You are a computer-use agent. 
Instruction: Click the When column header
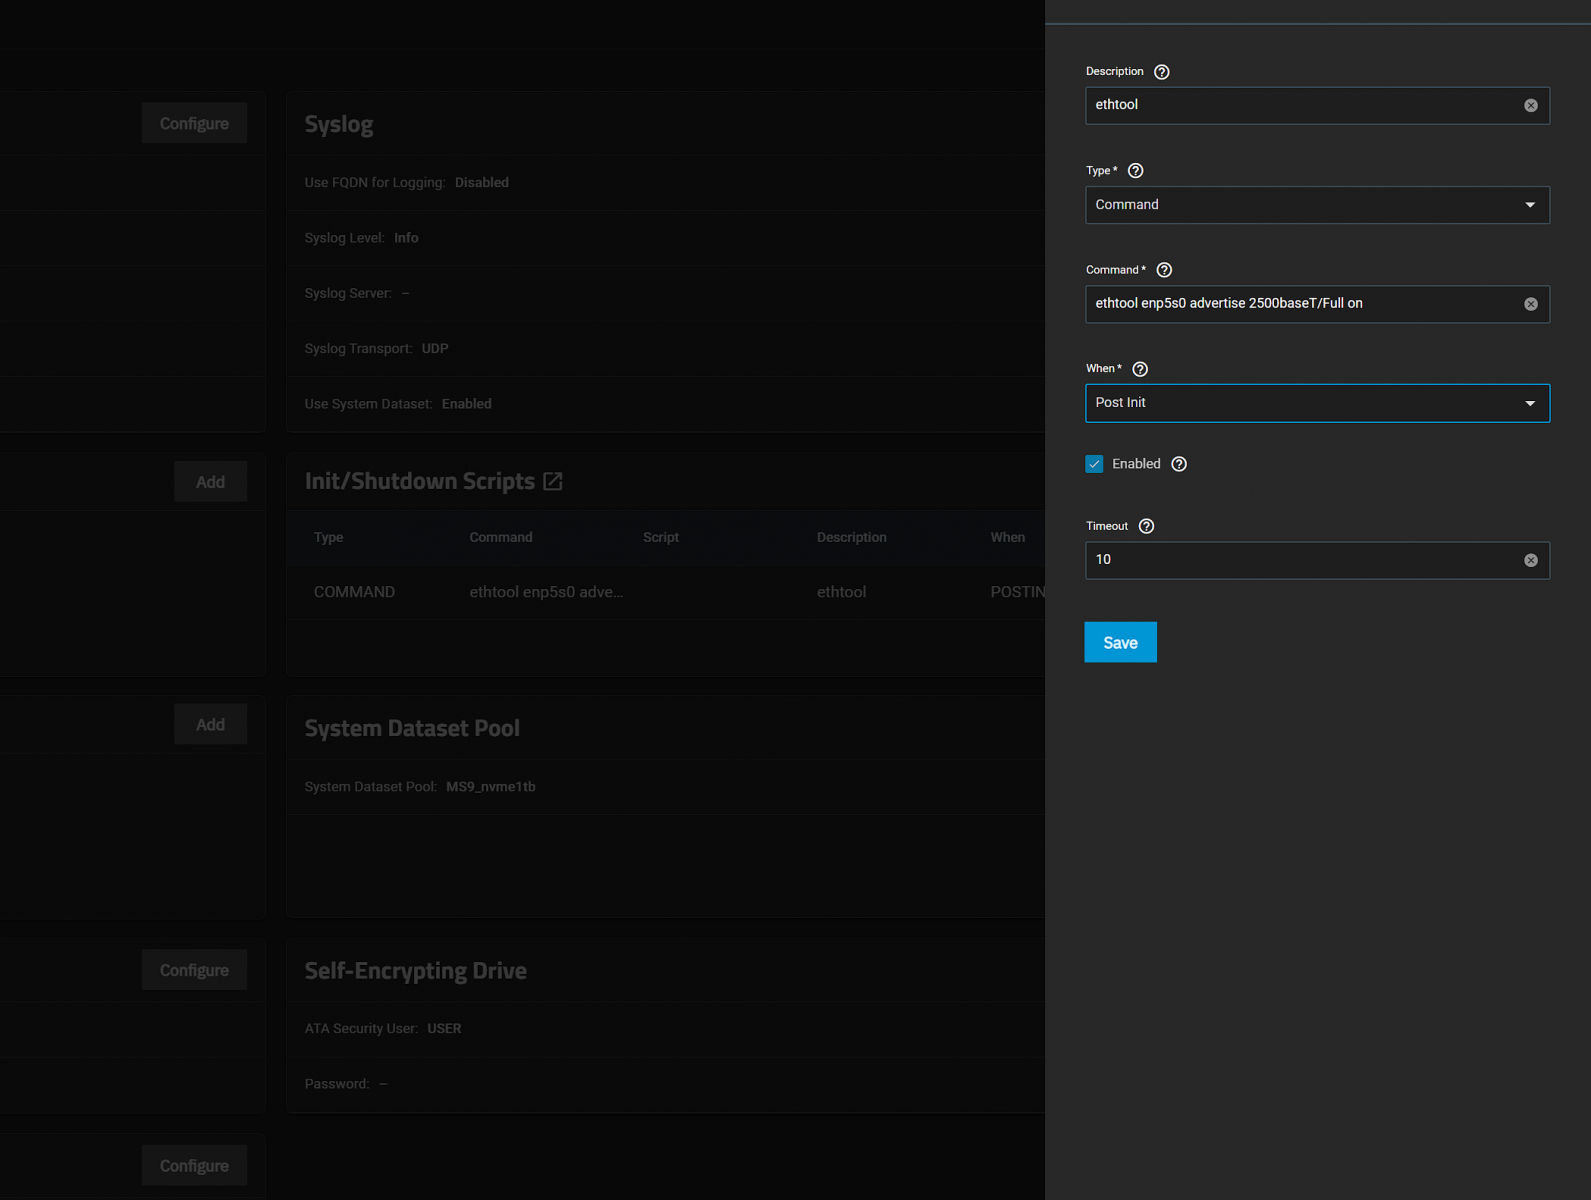[1008, 538]
